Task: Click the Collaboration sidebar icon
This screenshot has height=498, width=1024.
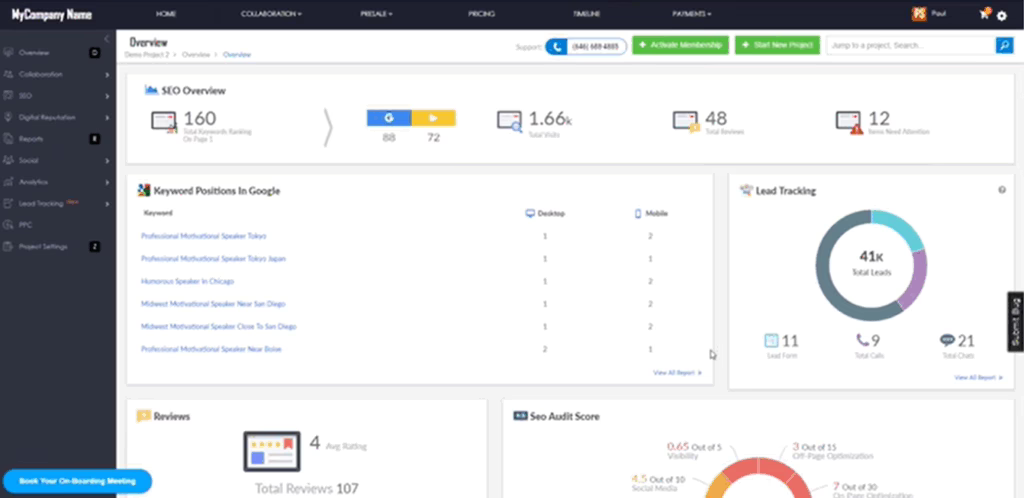Action: [x=8, y=74]
